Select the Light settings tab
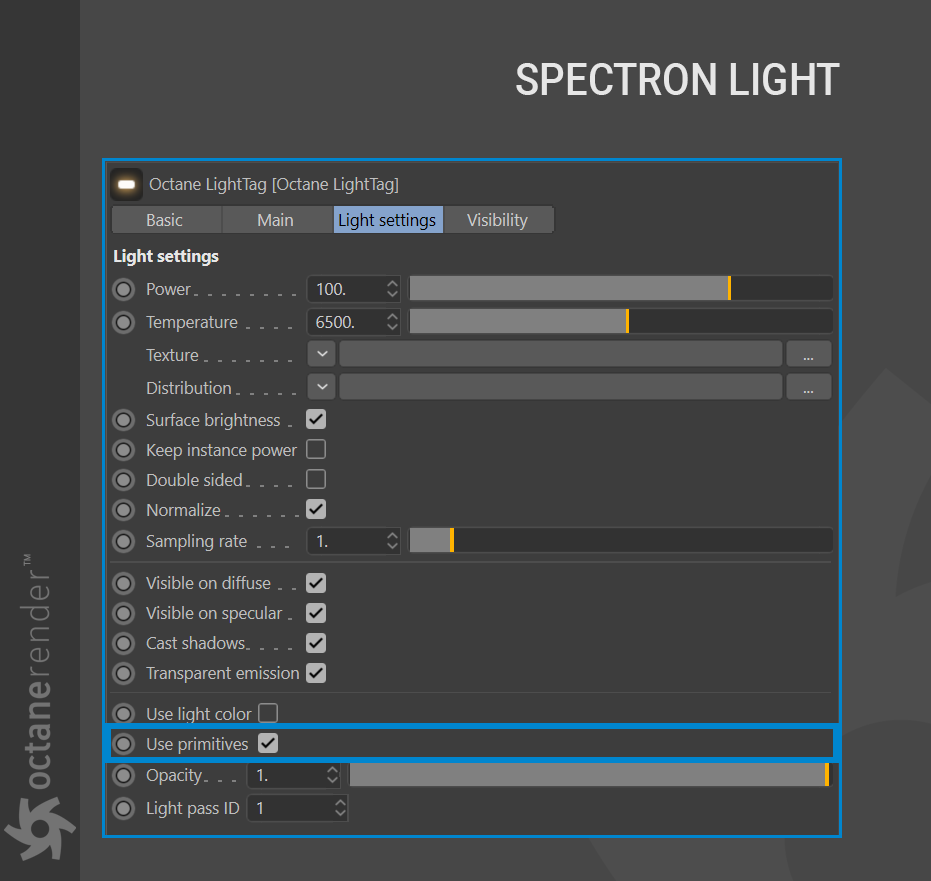Image resolution: width=931 pixels, height=881 pixels. (x=388, y=220)
